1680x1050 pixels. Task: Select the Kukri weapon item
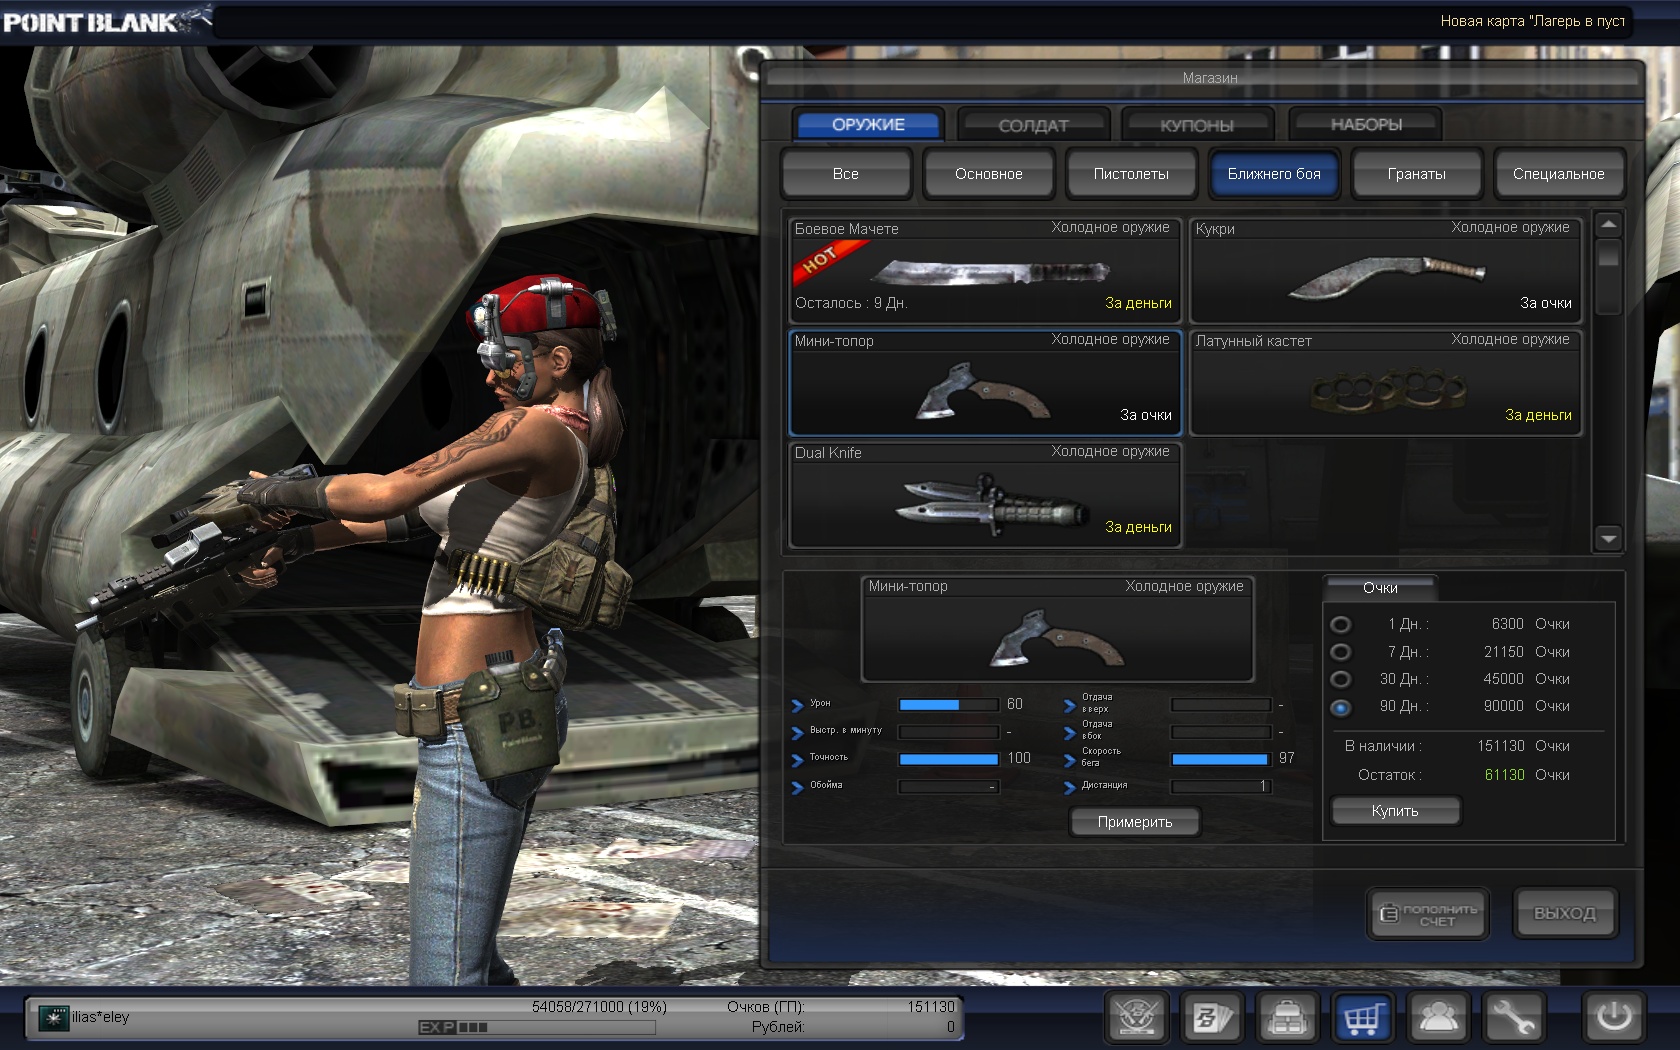tap(1385, 271)
